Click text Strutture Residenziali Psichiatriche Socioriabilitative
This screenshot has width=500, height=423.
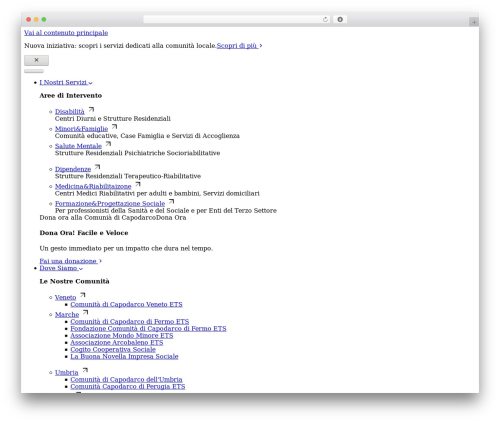point(137,153)
